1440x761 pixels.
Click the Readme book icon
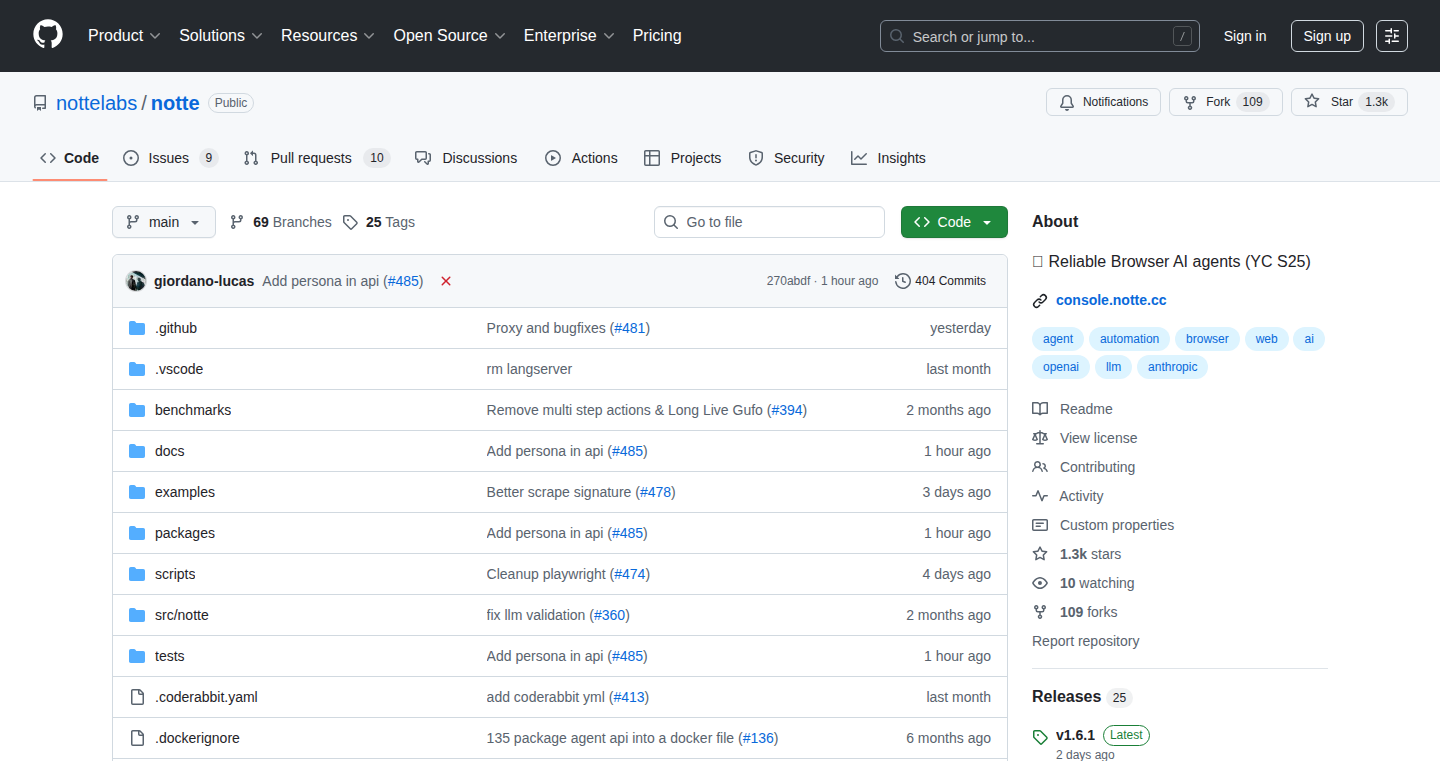1040,409
